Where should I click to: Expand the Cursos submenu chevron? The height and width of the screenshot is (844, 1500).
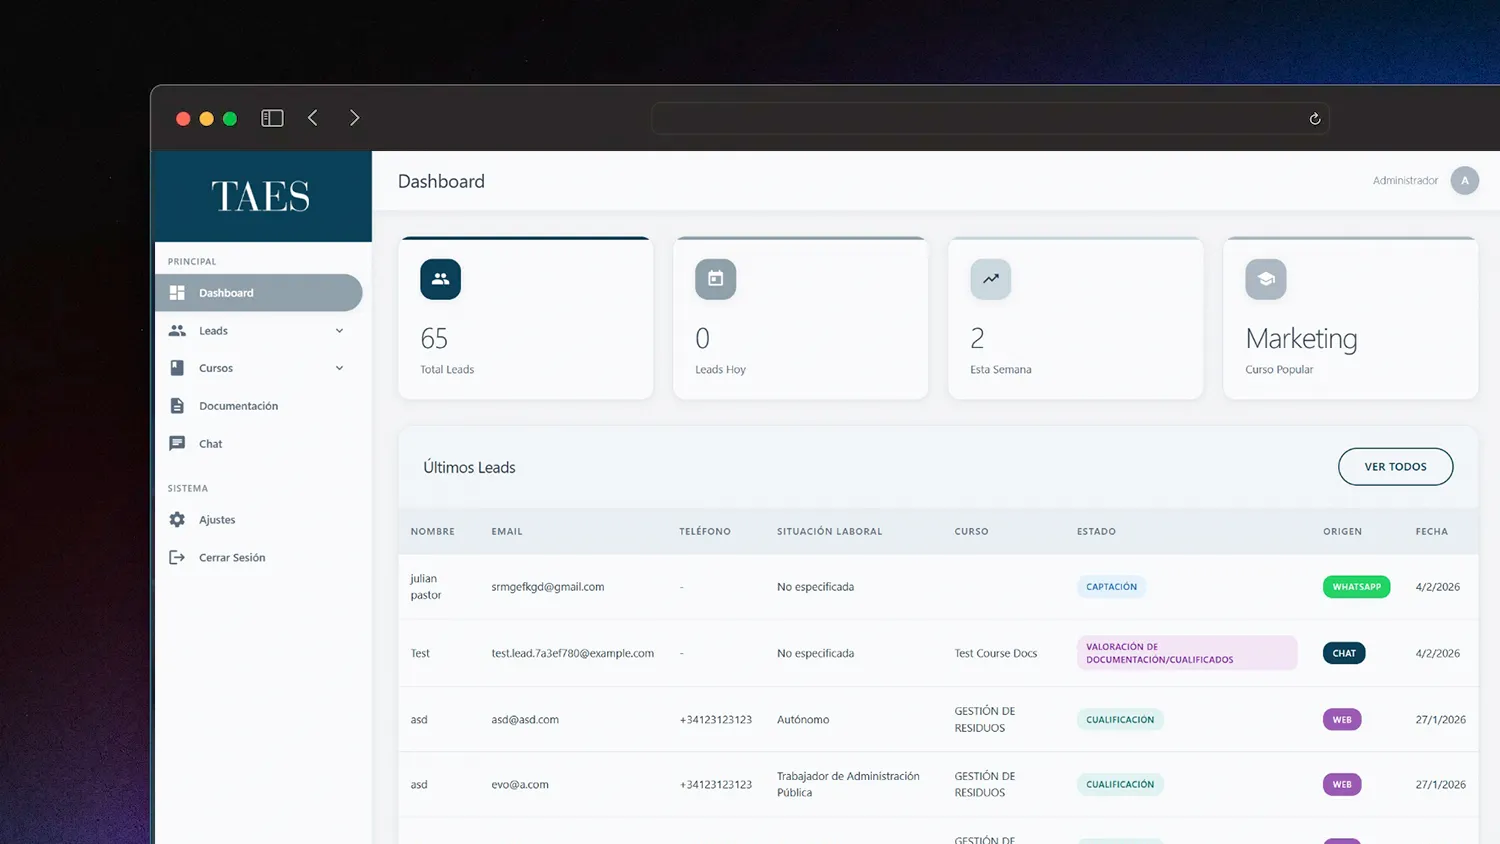[339, 368]
